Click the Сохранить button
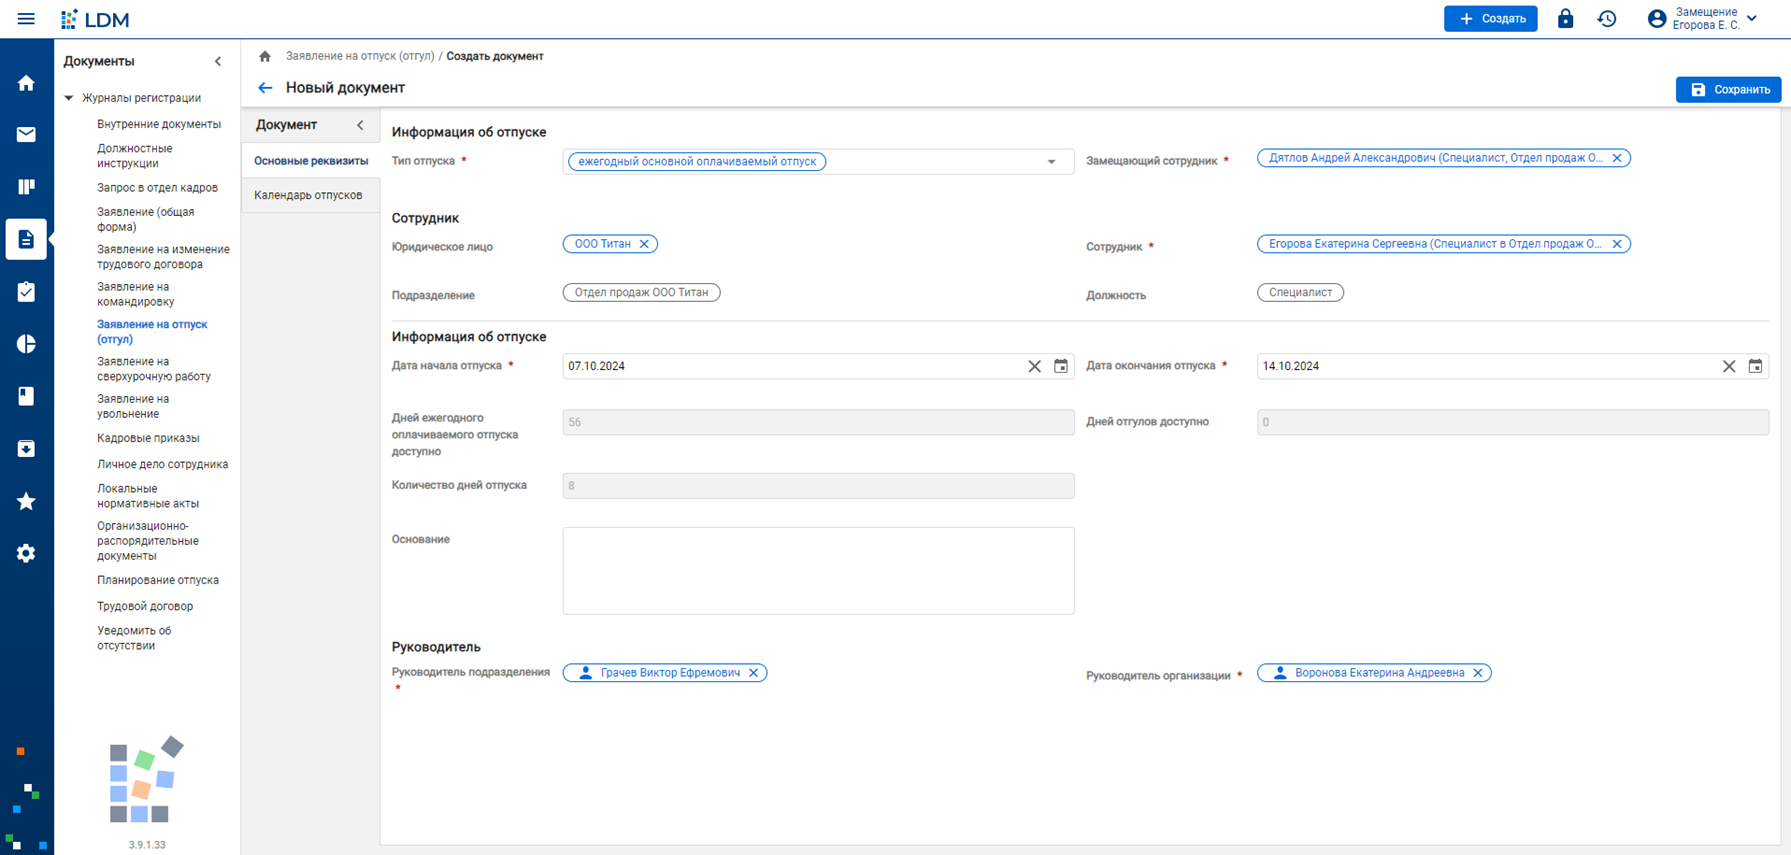This screenshot has height=855, width=1791. pos(1728,90)
